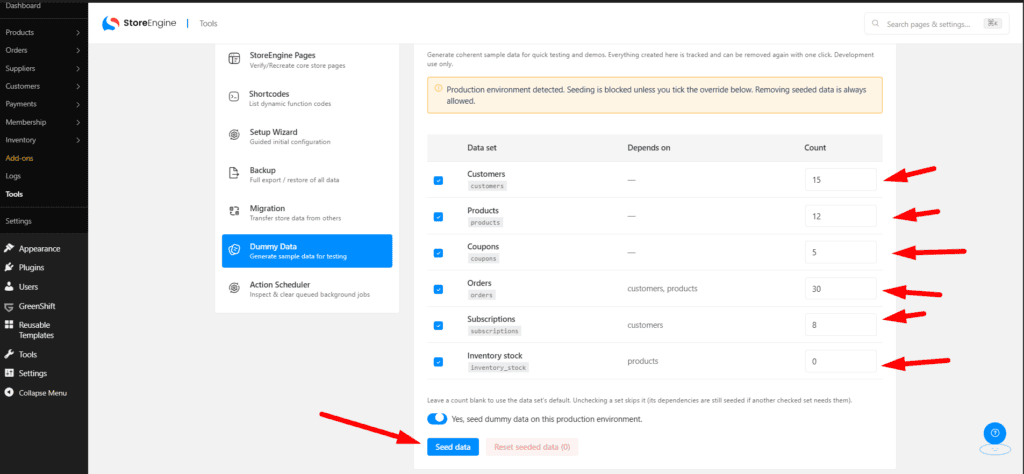Click the Action Scheduler icon

pos(234,288)
